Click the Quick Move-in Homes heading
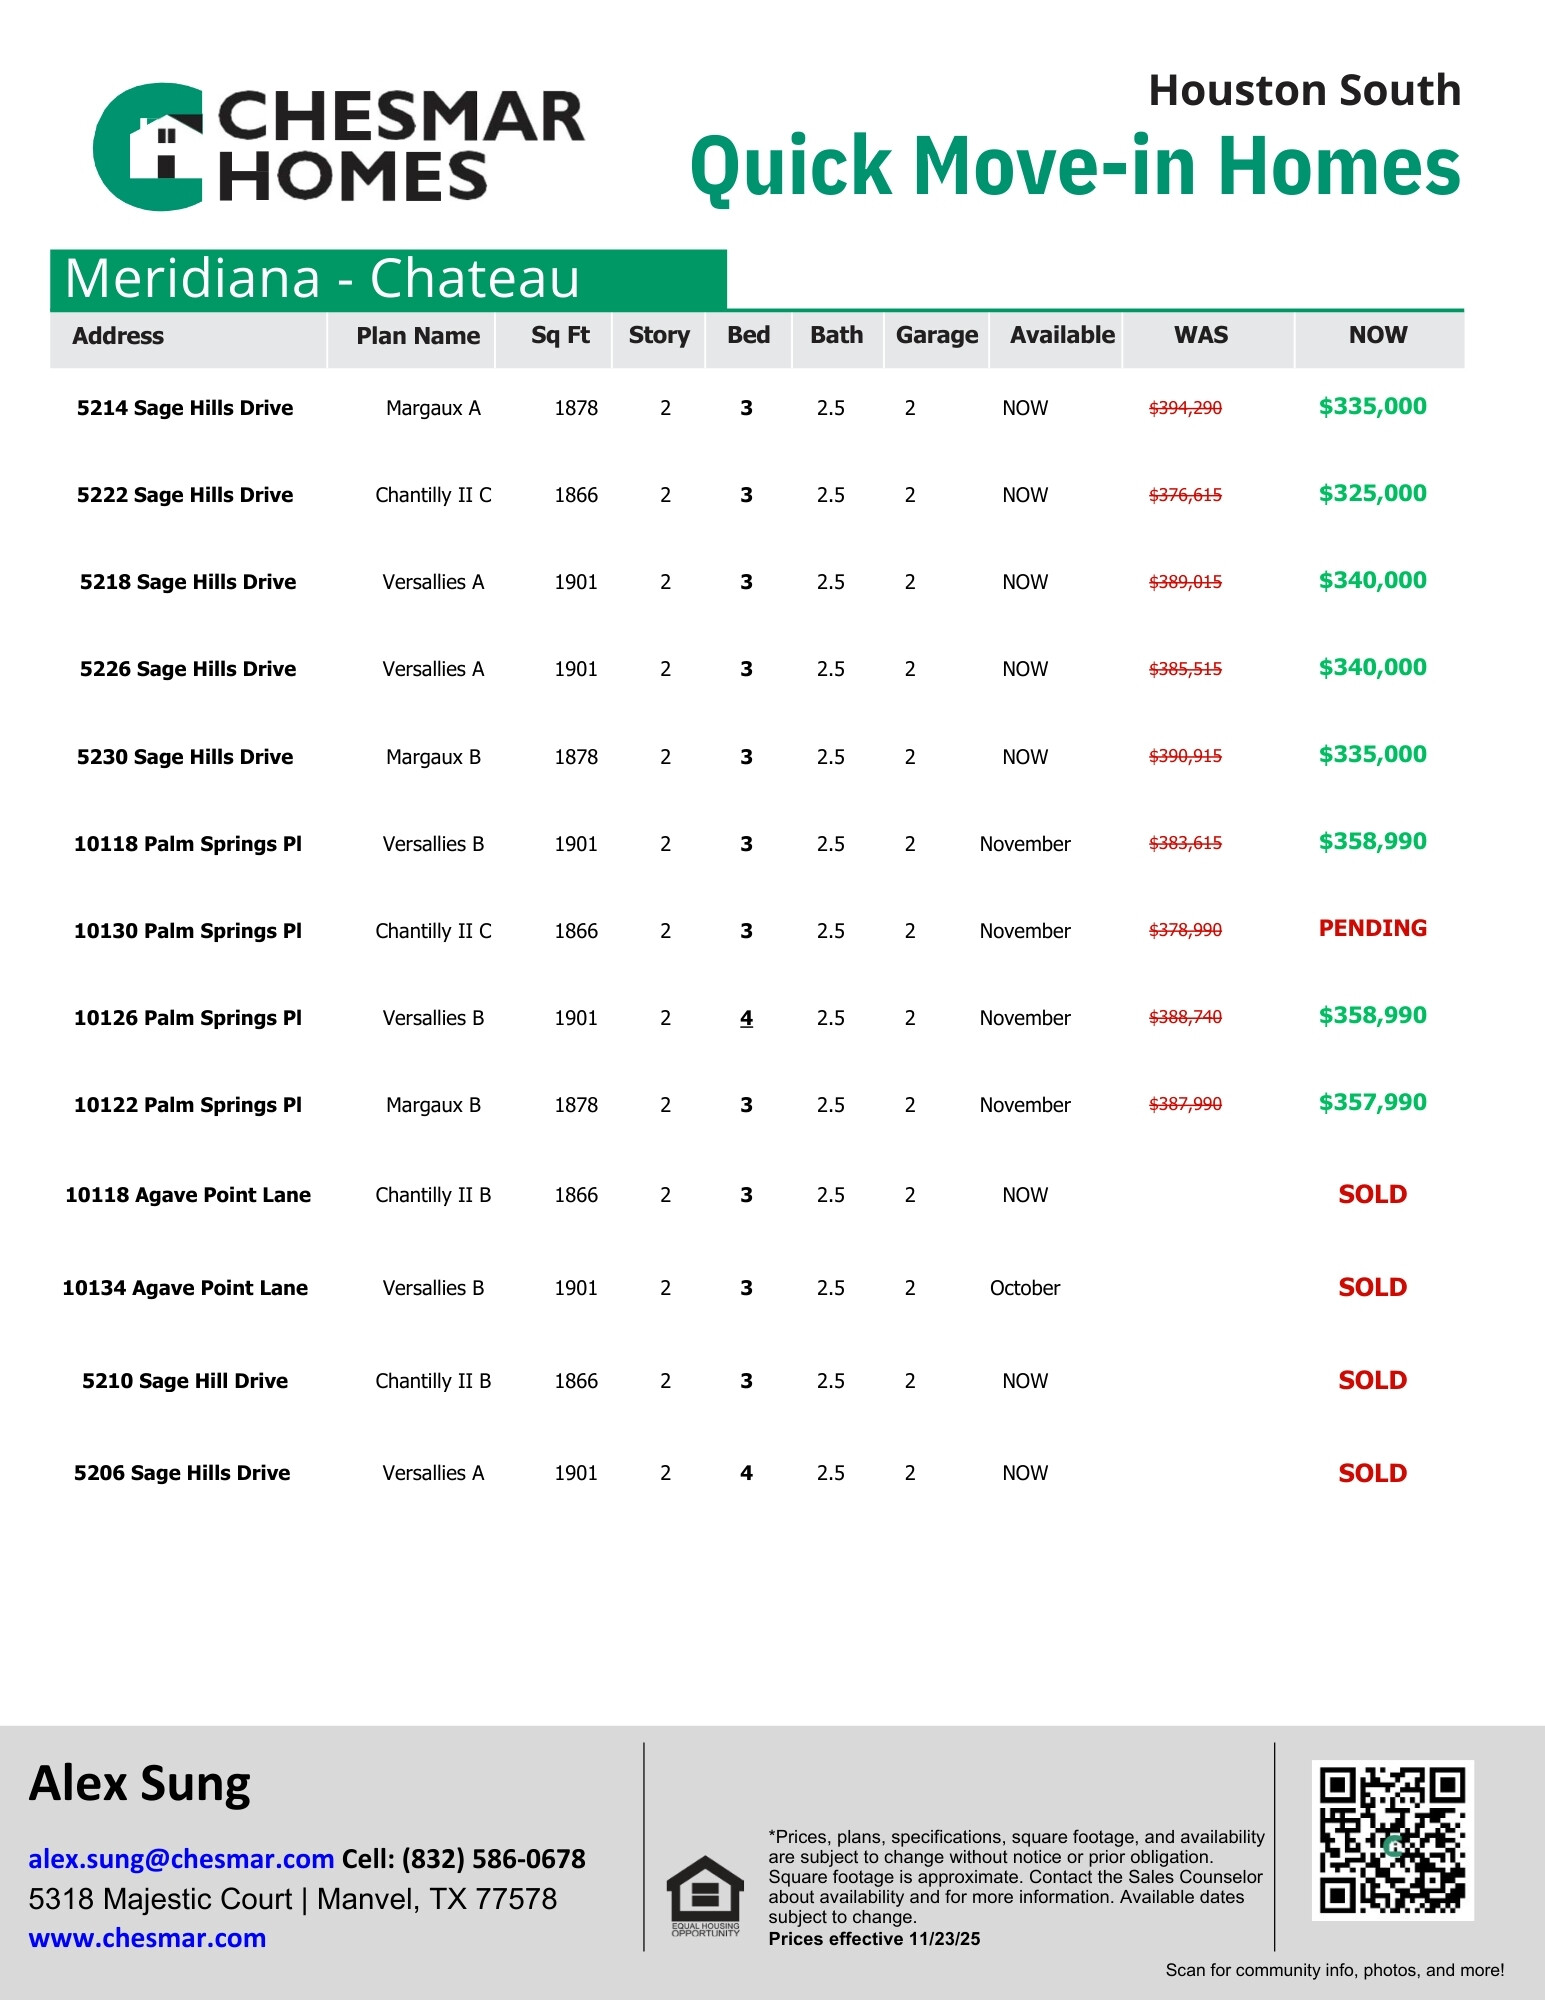Image resolution: width=1545 pixels, height=2000 pixels. (x=1075, y=166)
